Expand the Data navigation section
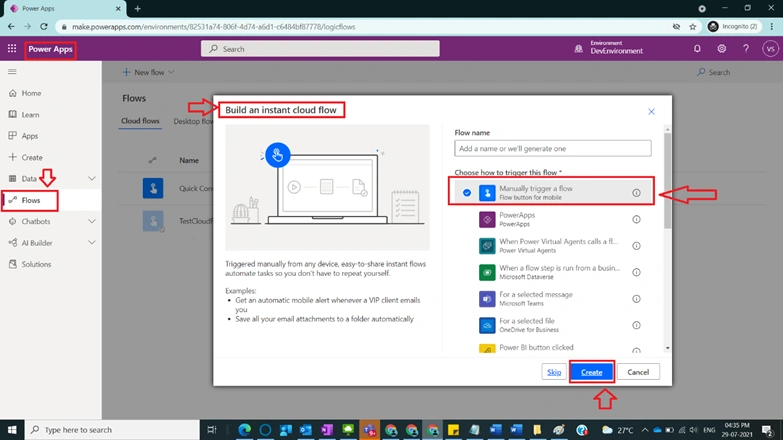The width and height of the screenshot is (783, 440). (x=92, y=178)
